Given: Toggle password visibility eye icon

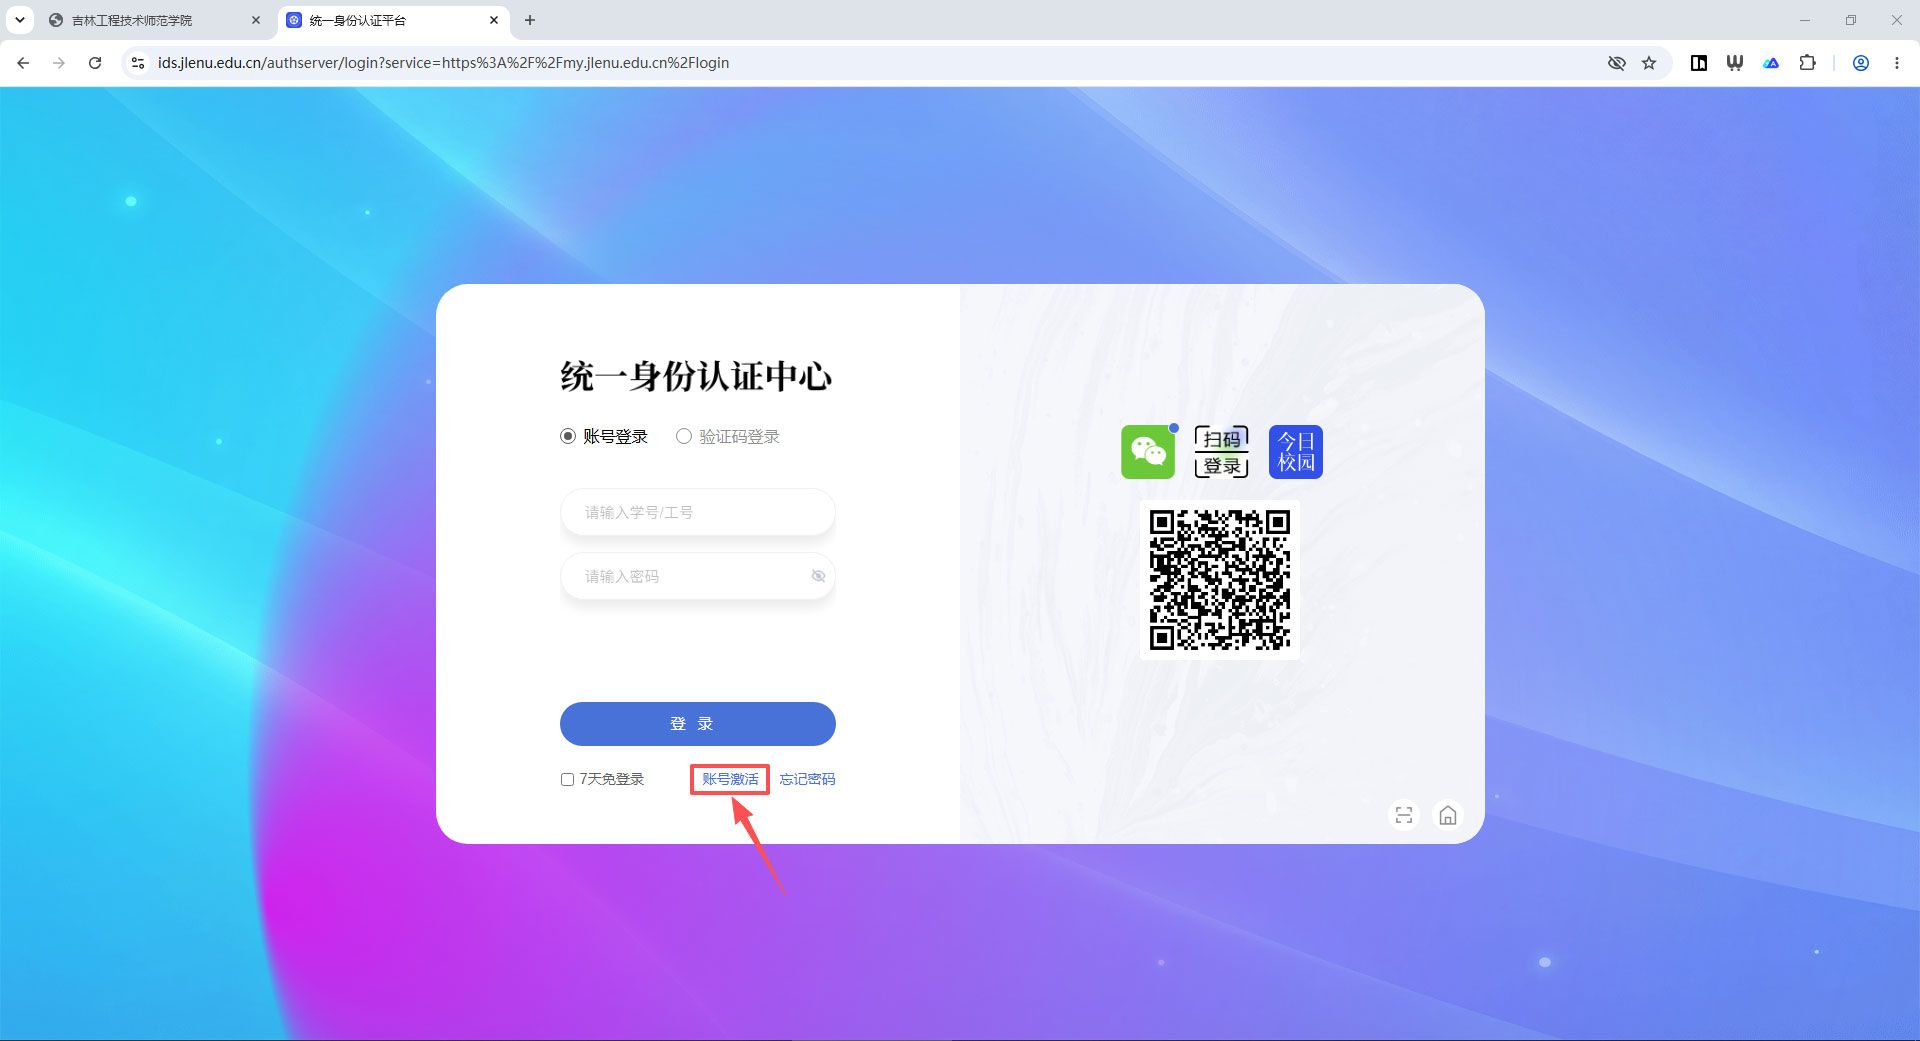Looking at the screenshot, I should point(818,576).
